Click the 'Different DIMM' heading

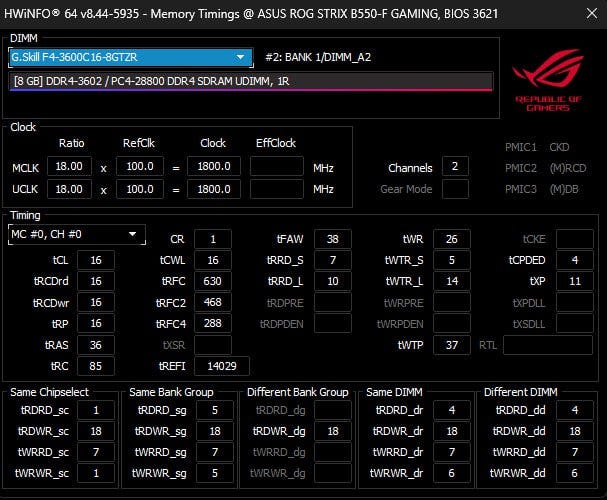click(520, 392)
